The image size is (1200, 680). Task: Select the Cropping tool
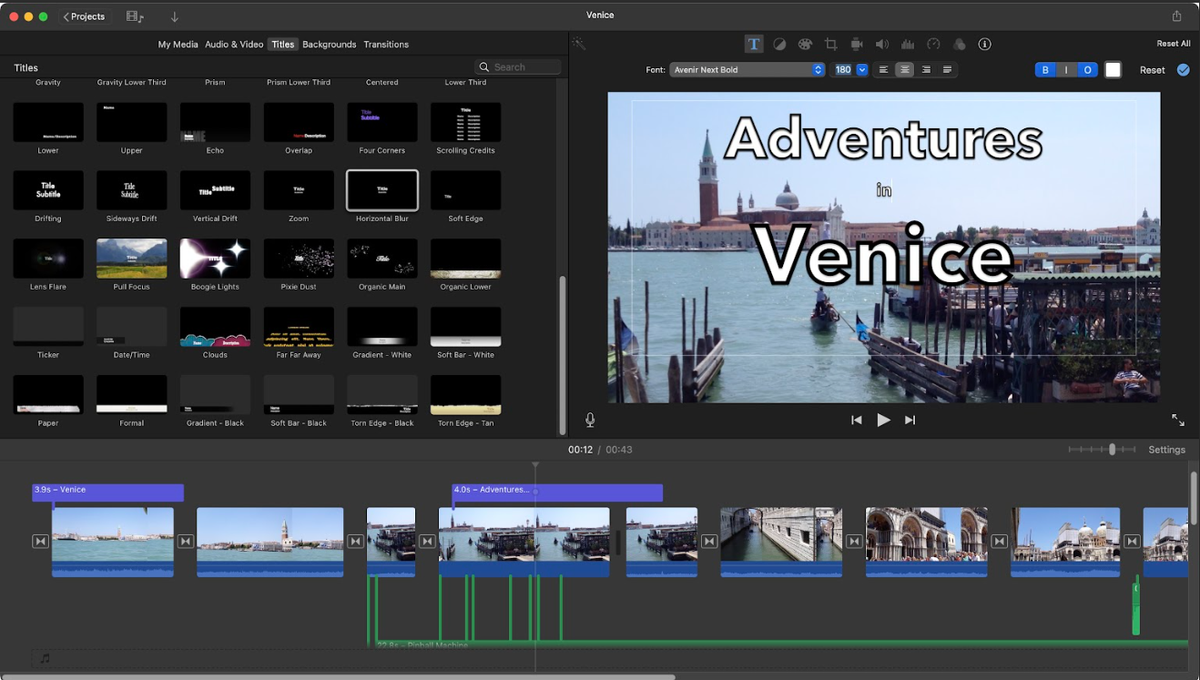pyautogui.click(x=830, y=44)
